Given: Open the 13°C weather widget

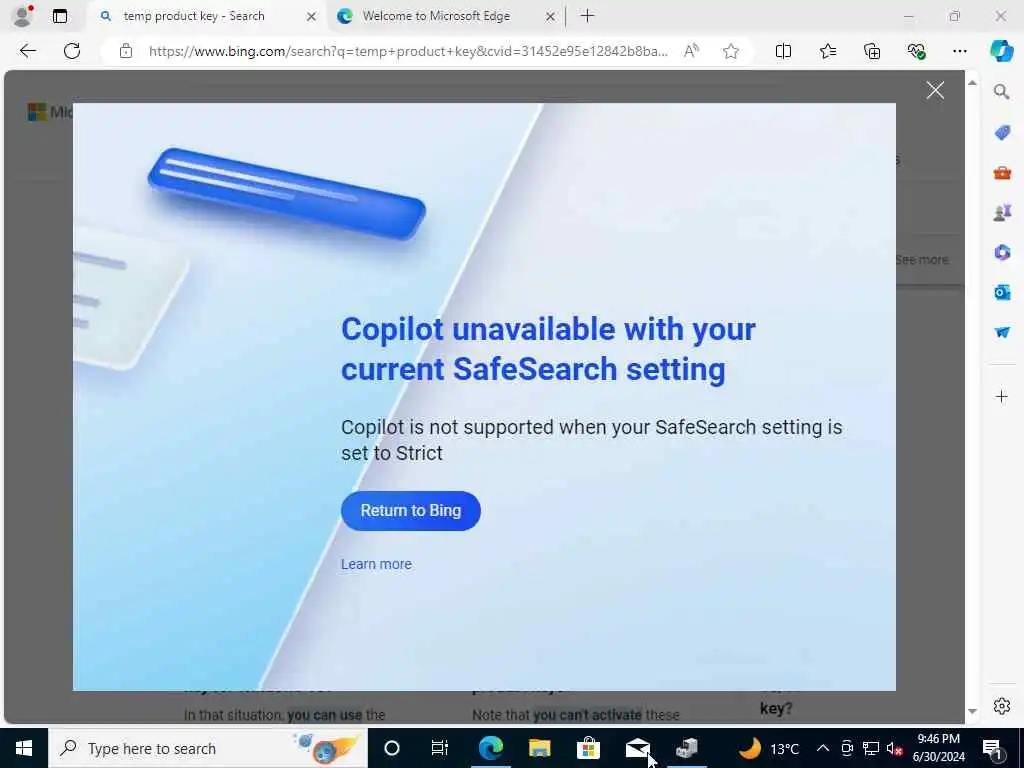Looking at the screenshot, I should click(769, 748).
